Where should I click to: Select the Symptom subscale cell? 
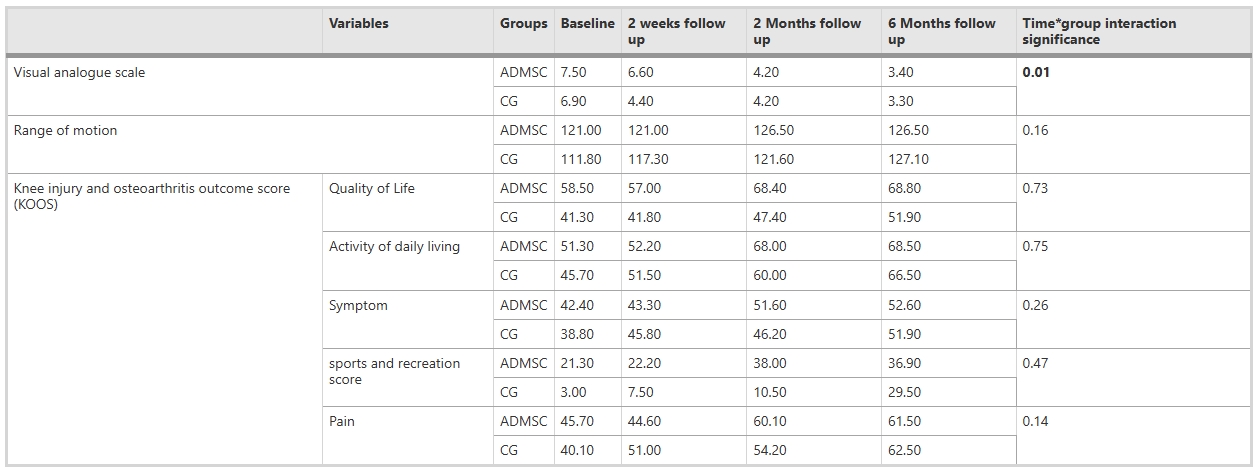pos(358,305)
